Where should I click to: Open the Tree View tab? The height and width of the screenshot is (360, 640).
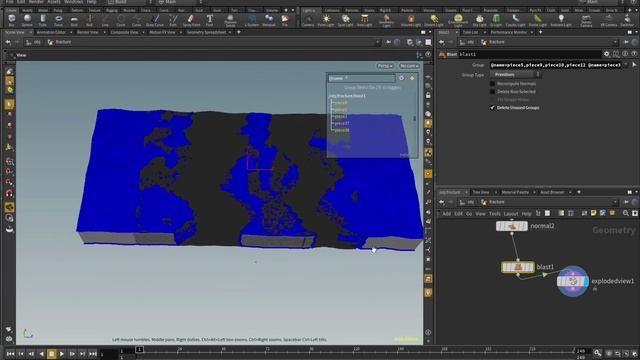point(481,192)
